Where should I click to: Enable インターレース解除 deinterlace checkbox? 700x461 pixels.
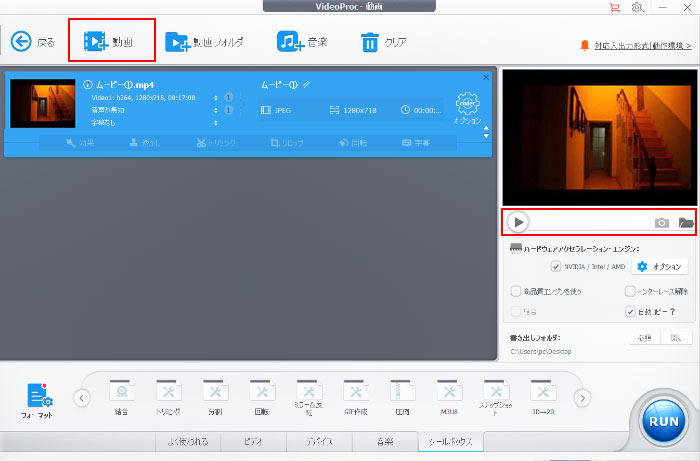[x=630, y=291]
